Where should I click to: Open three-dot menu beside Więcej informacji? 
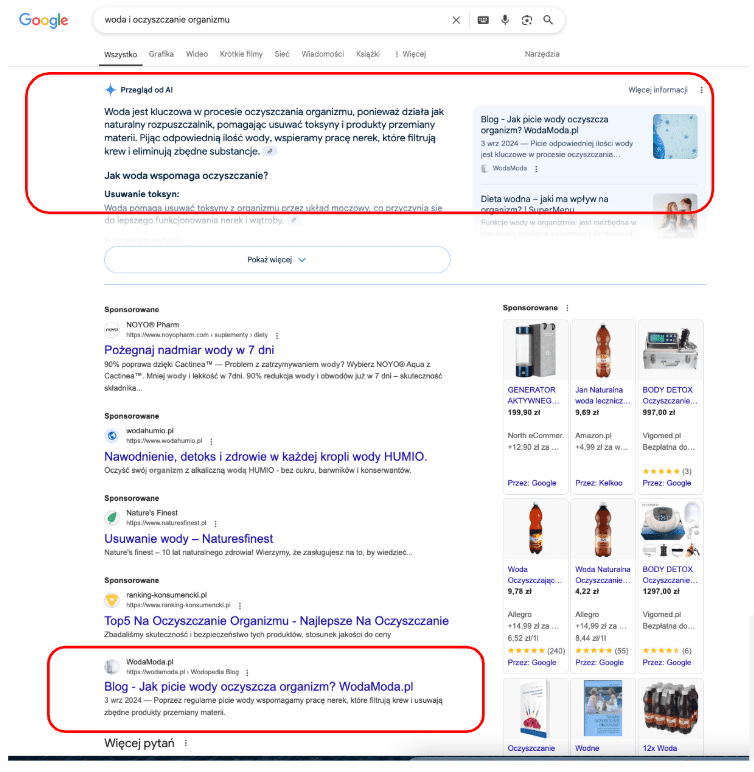[x=701, y=90]
